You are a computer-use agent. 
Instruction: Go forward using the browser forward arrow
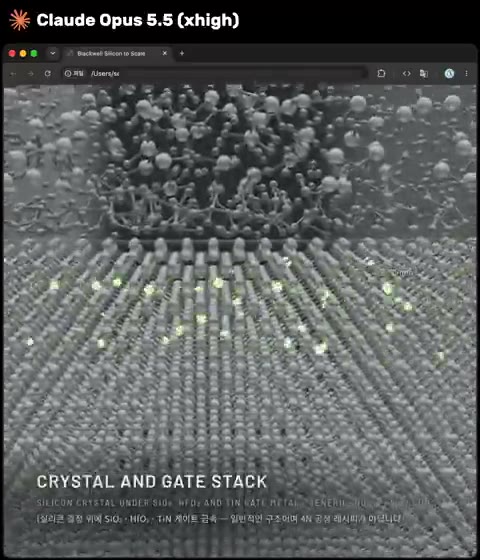[x=31, y=74]
